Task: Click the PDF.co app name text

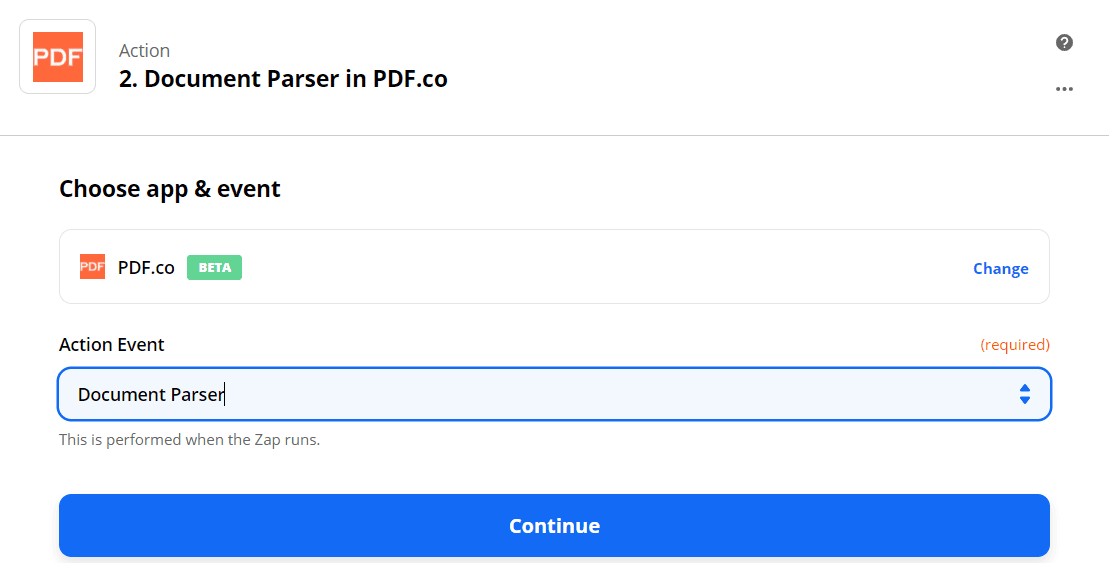Action: tap(146, 268)
